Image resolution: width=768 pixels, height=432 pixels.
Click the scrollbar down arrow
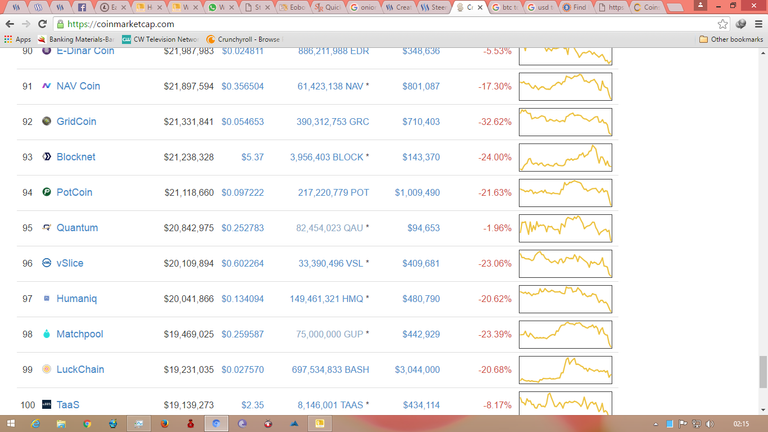tap(763, 410)
